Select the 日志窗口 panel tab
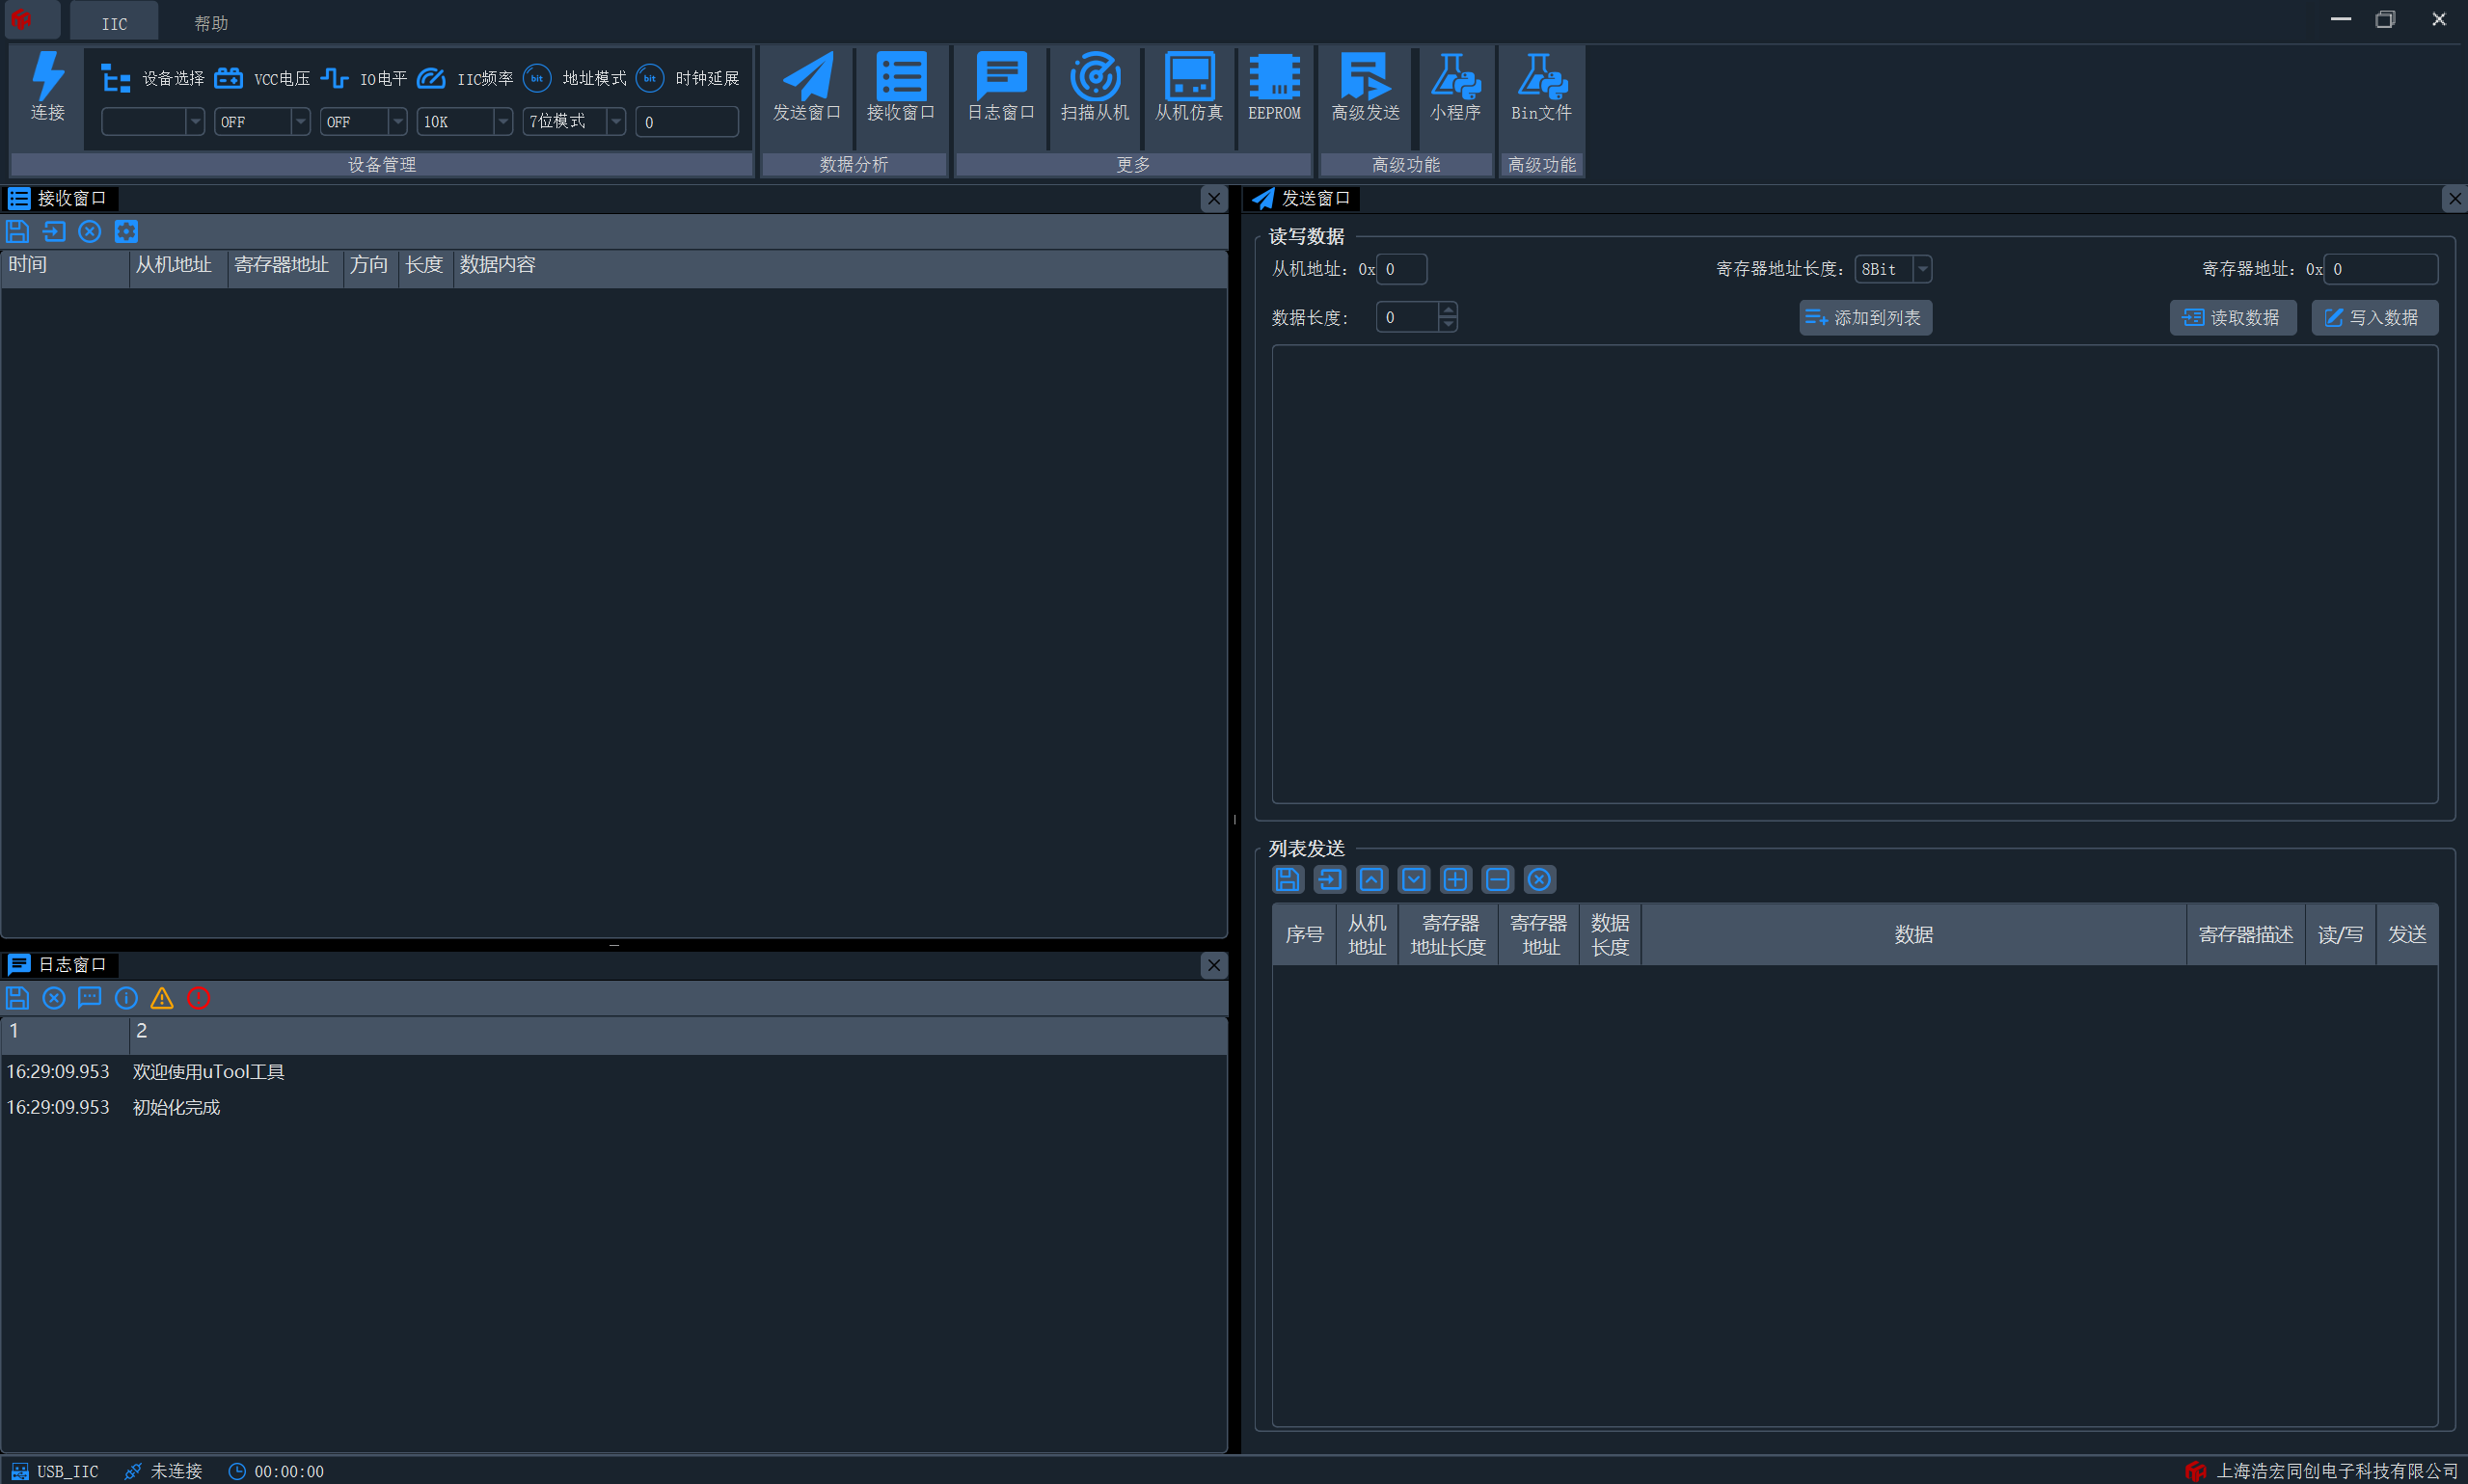2468x1484 pixels. (x=60, y=965)
